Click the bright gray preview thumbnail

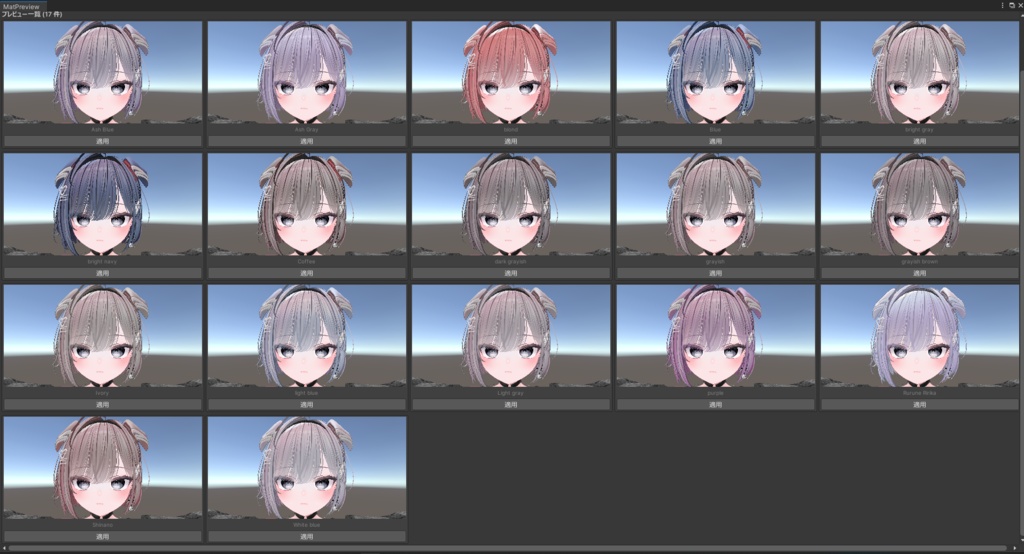click(x=920, y=73)
